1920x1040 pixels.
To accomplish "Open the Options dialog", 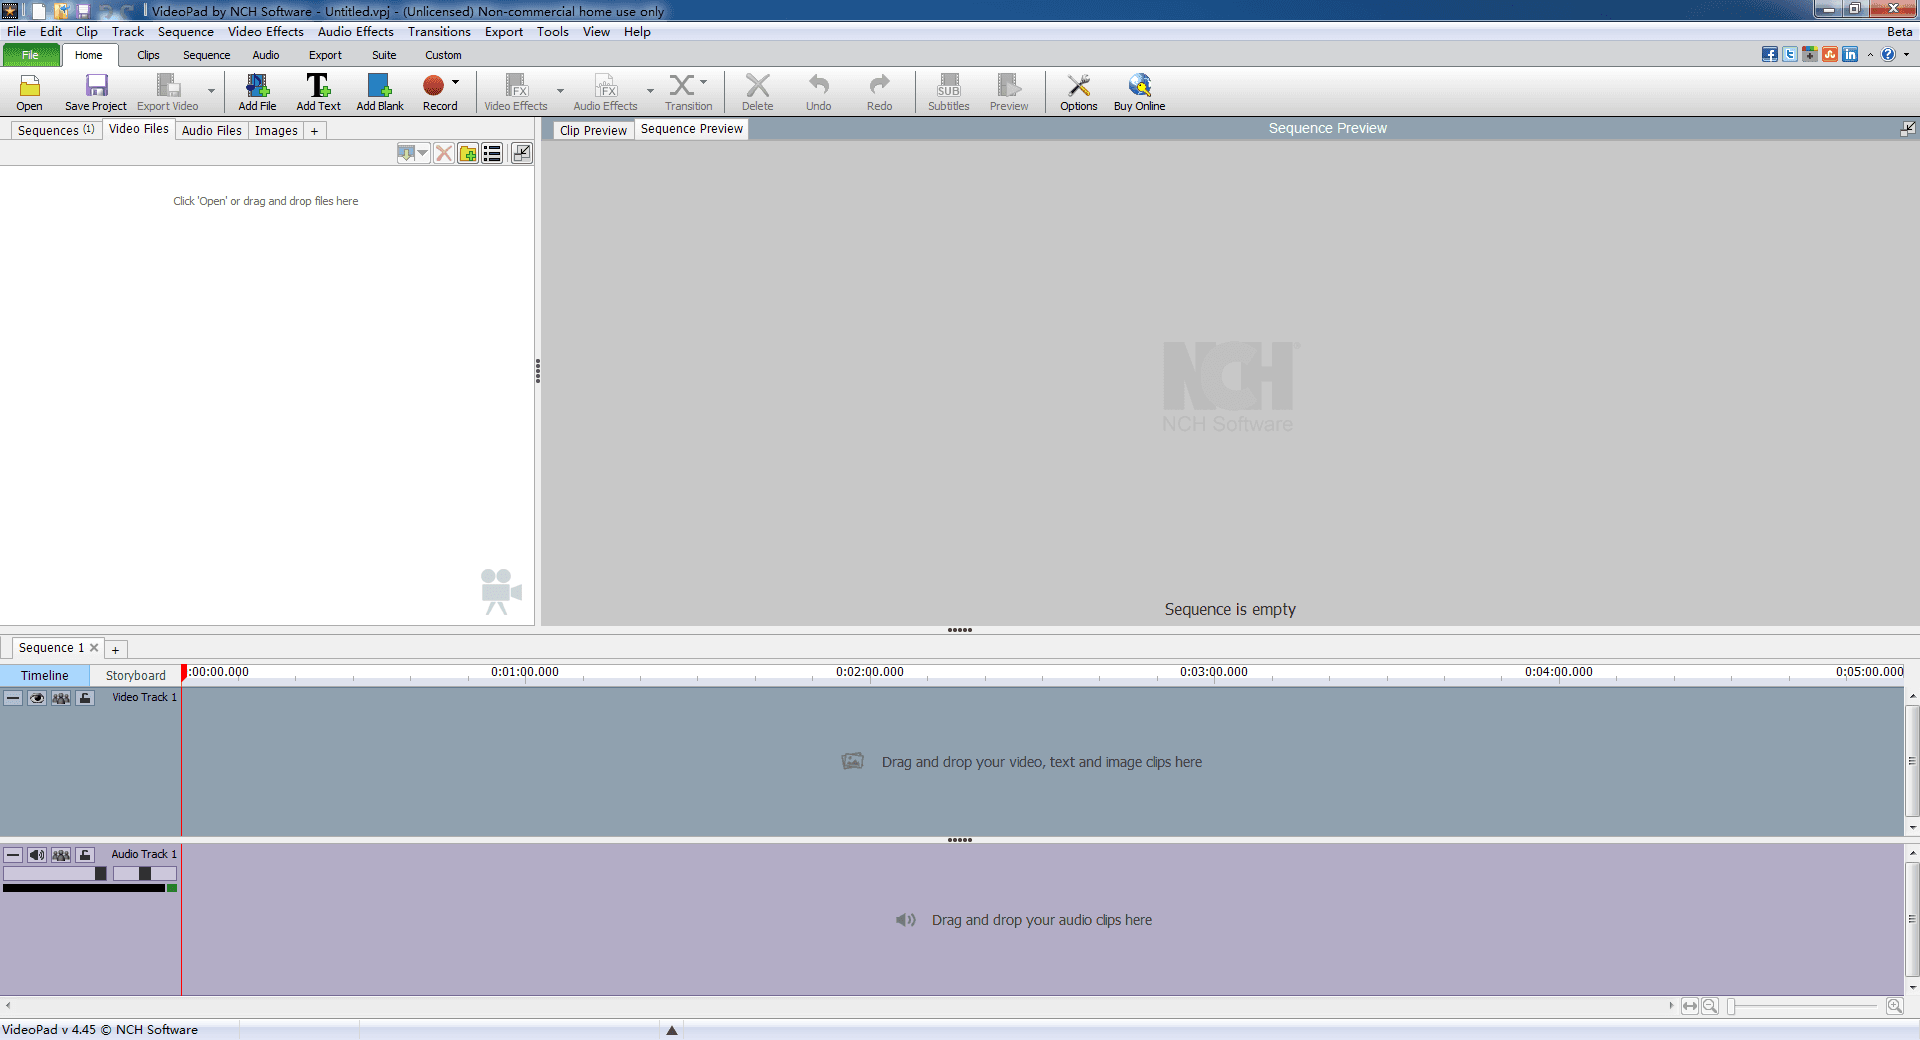I will [x=1079, y=92].
